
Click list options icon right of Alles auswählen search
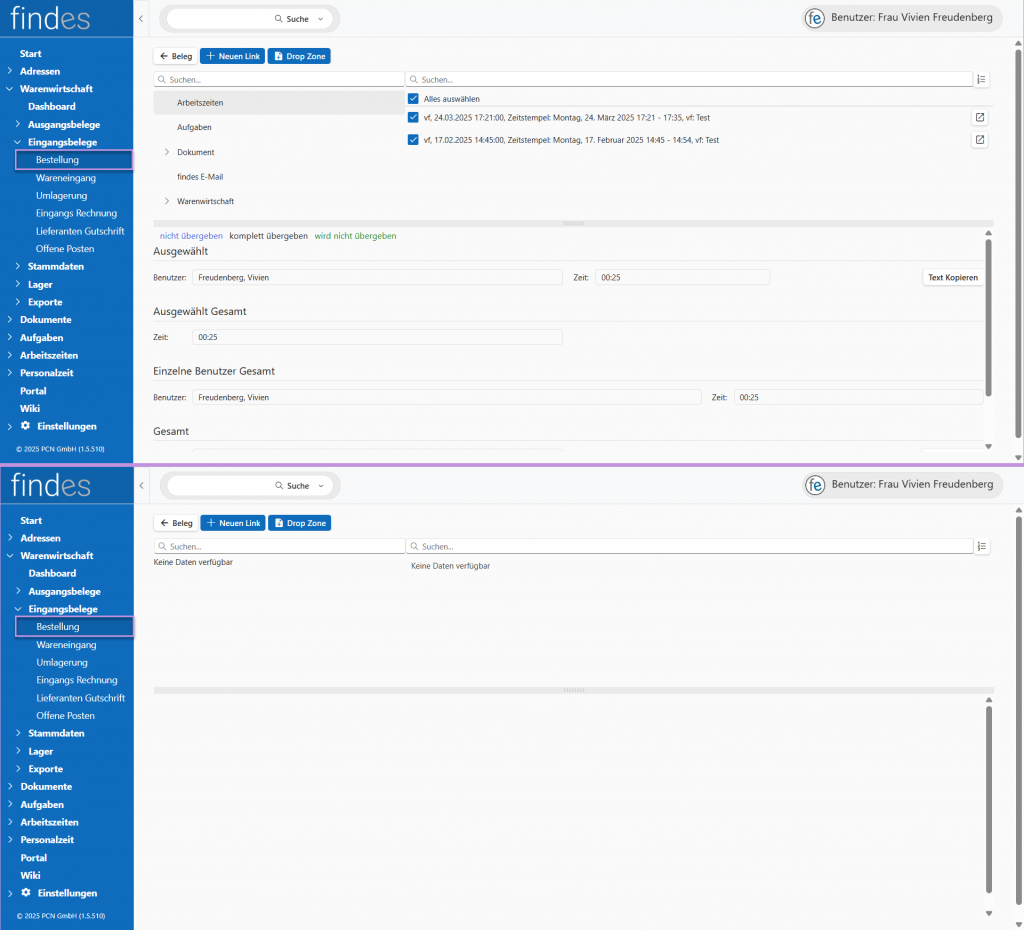coord(982,79)
